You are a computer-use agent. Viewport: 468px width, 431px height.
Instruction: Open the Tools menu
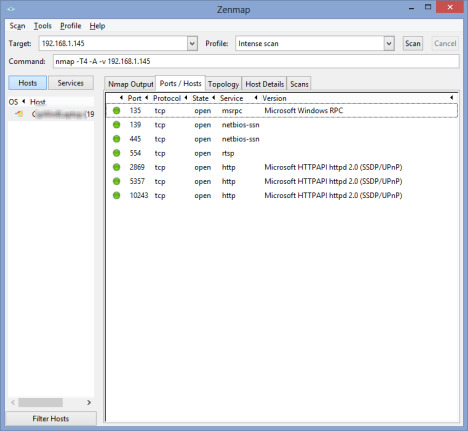coord(43,26)
